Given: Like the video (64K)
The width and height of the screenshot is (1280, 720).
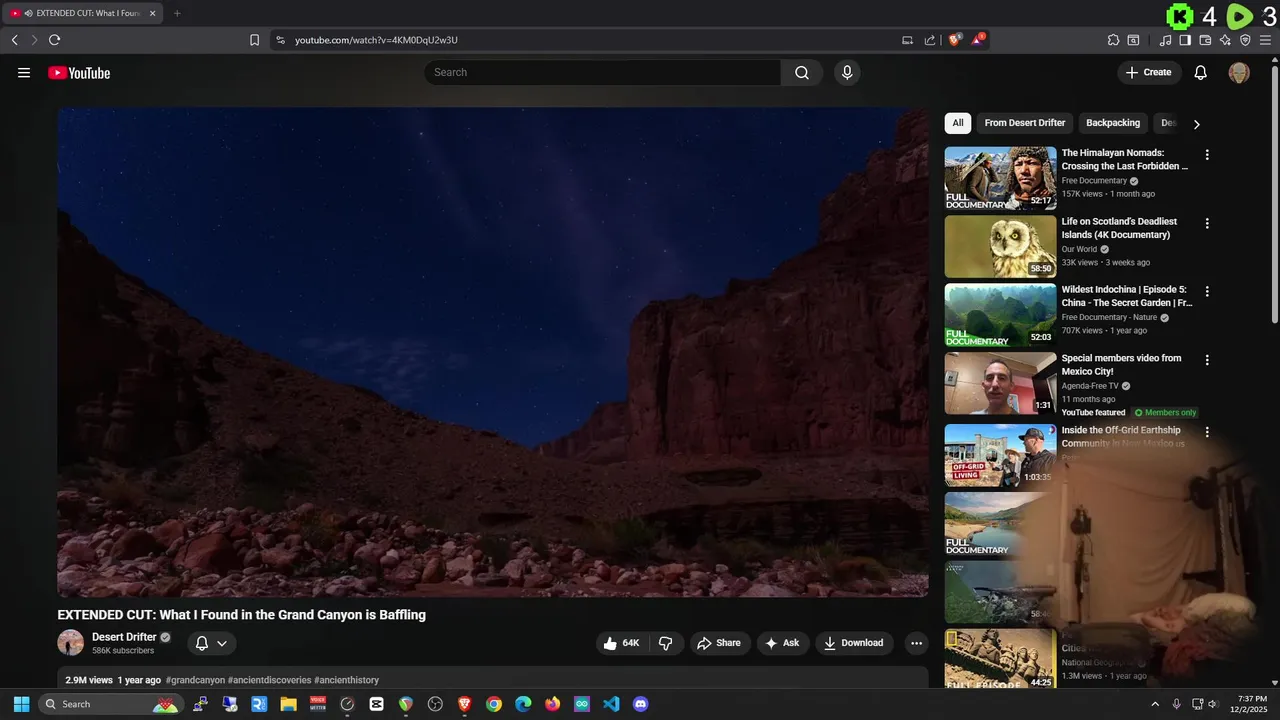Looking at the screenshot, I should [621, 643].
